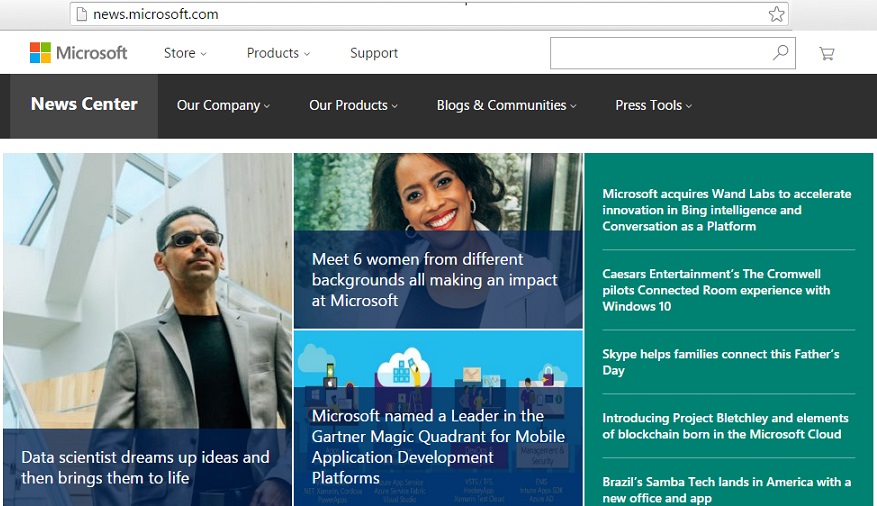
Task: Open Blogs & Communities menu
Action: pyautogui.click(x=506, y=106)
